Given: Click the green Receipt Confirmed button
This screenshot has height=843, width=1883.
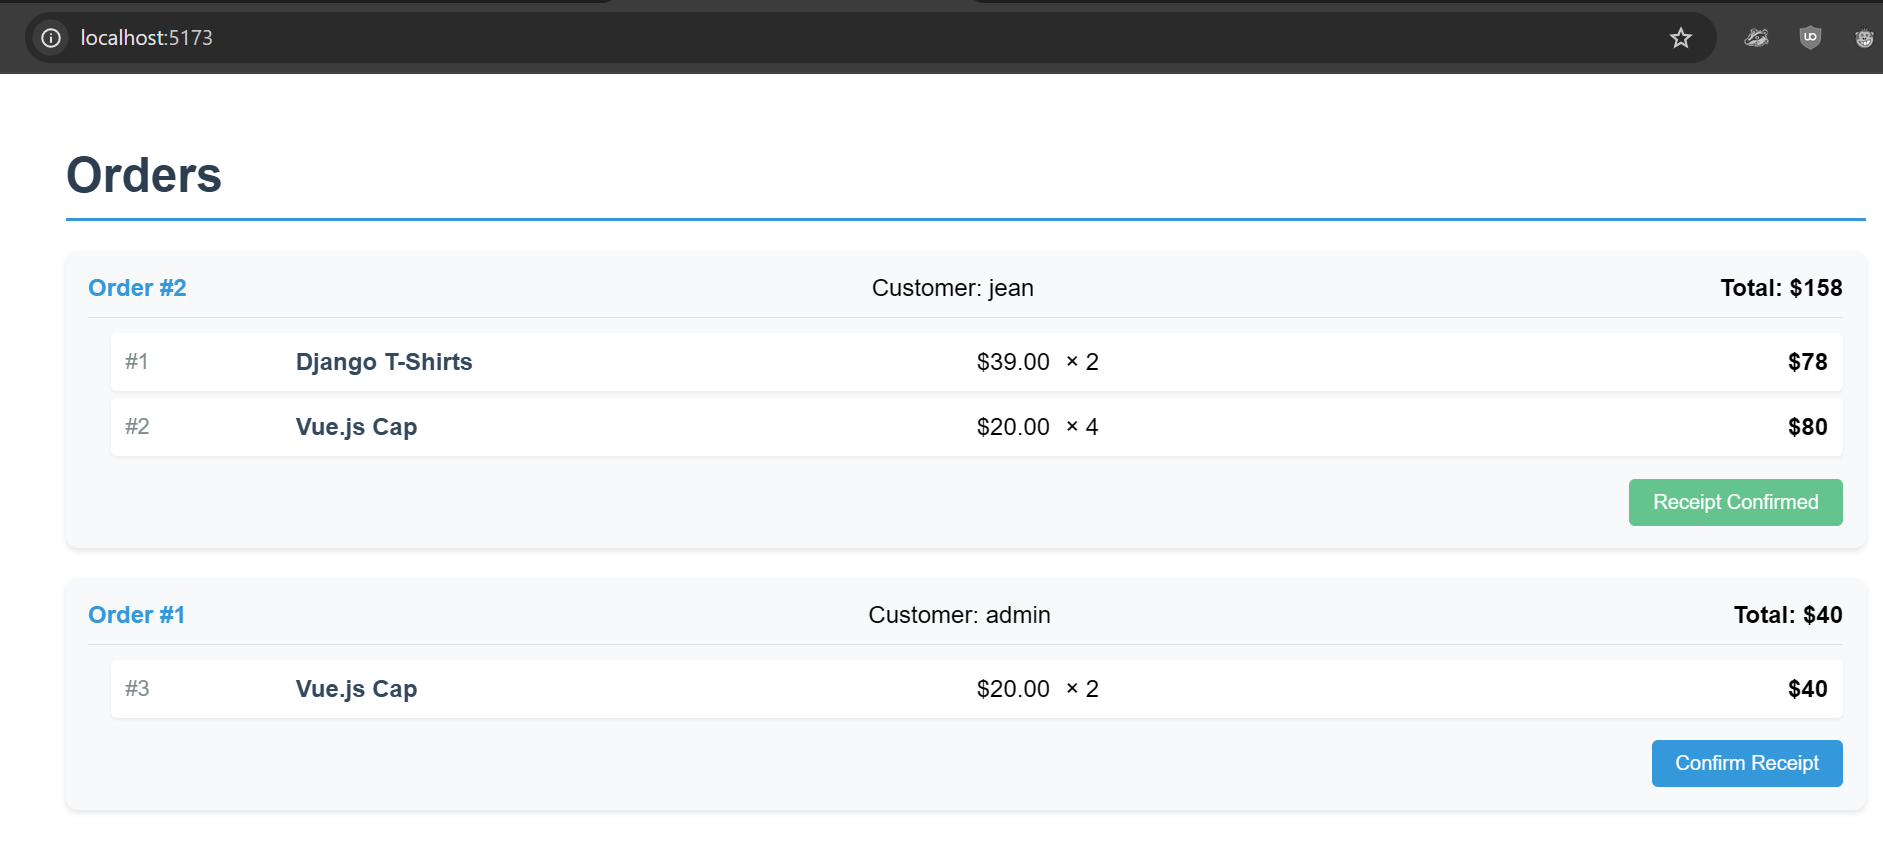Looking at the screenshot, I should click(1735, 502).
